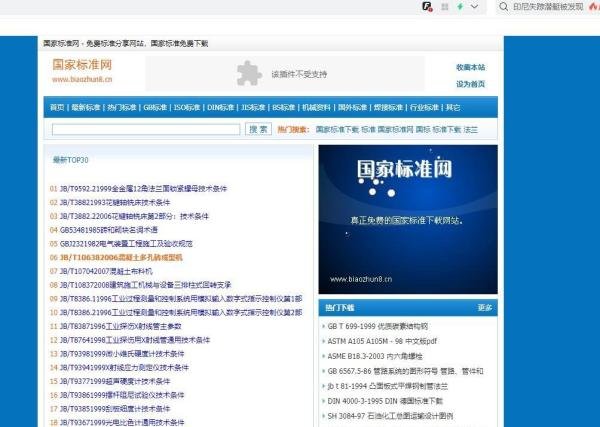The height and width of the screenshot is (427, 600).
Task: Click the magnifier icon in browser search box
Action: pos(504,7)
